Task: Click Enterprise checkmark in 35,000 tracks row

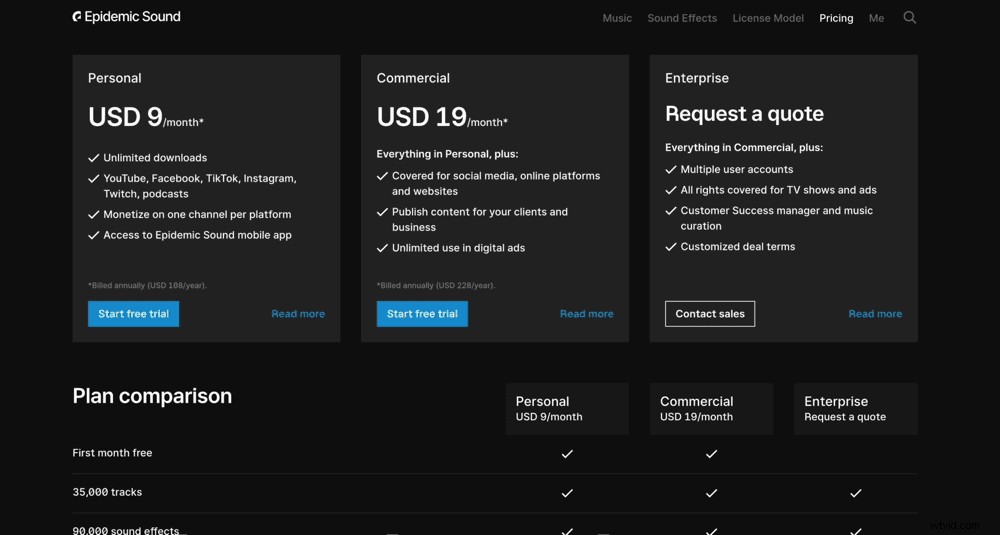Action: 855,493
